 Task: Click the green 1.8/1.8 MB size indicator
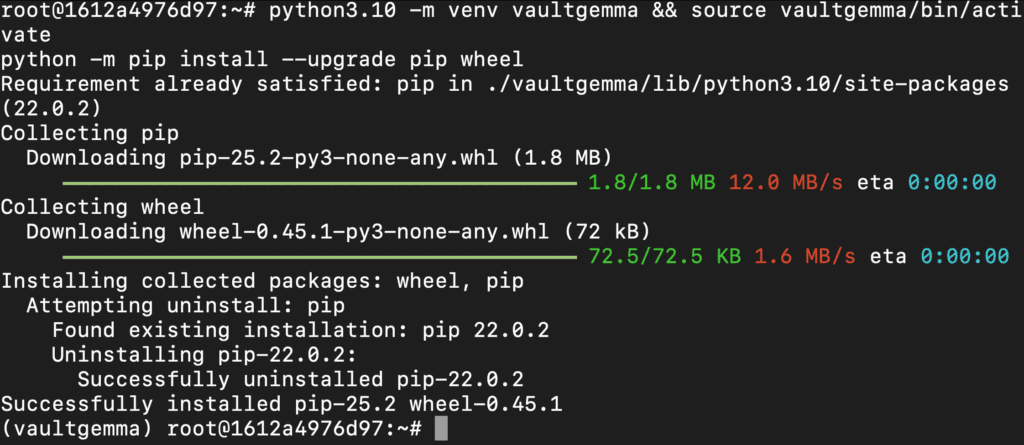tap(652, 183)
